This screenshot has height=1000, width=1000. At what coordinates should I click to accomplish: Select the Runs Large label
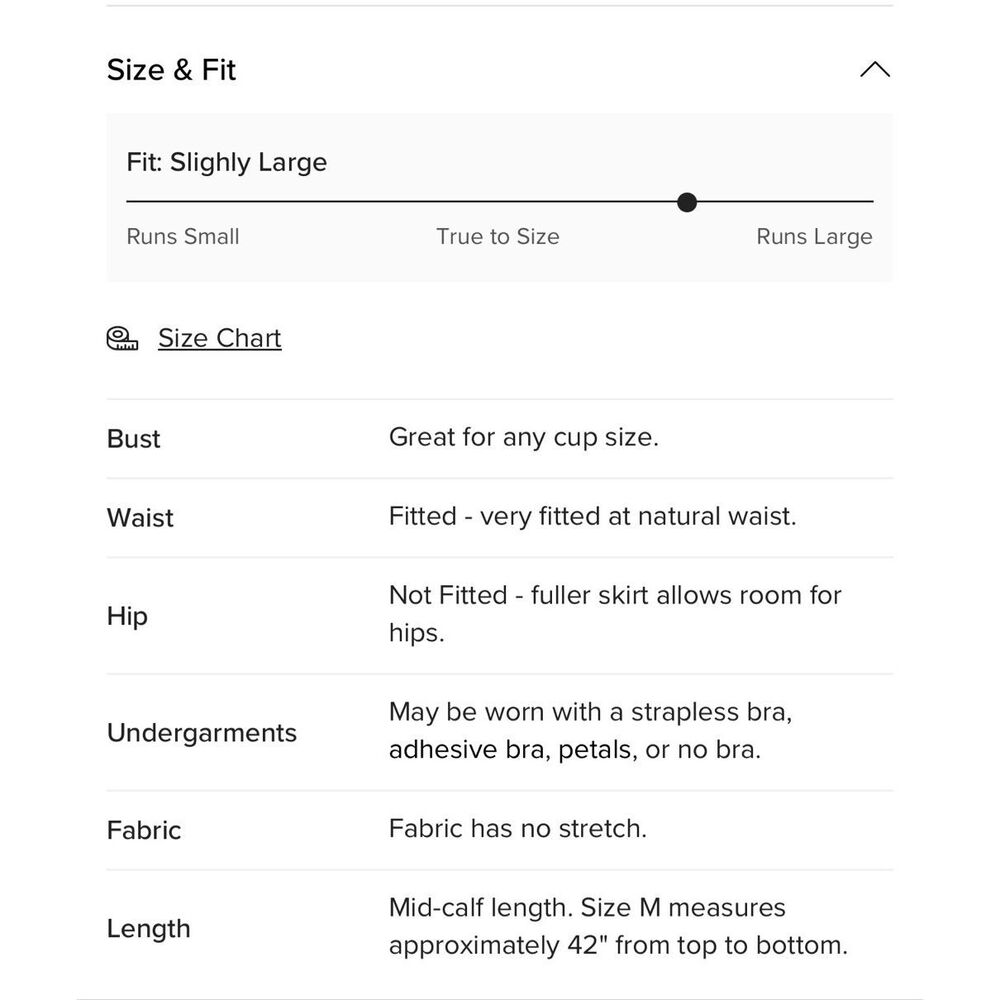pos(814,237)
